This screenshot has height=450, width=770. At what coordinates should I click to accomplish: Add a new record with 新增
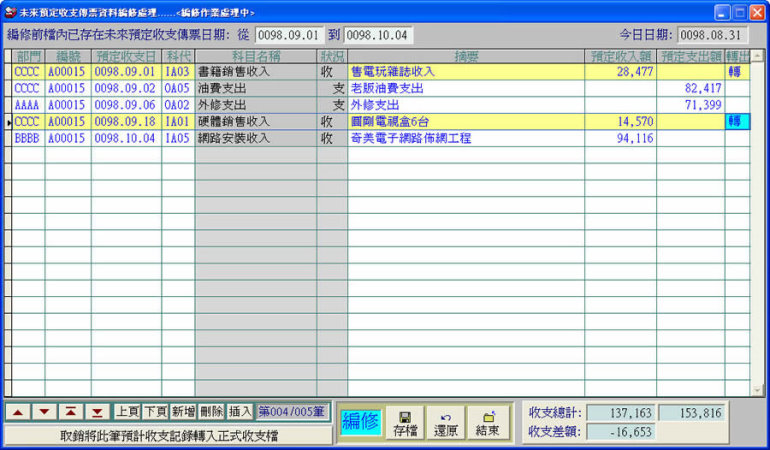[x=183, y=411]
